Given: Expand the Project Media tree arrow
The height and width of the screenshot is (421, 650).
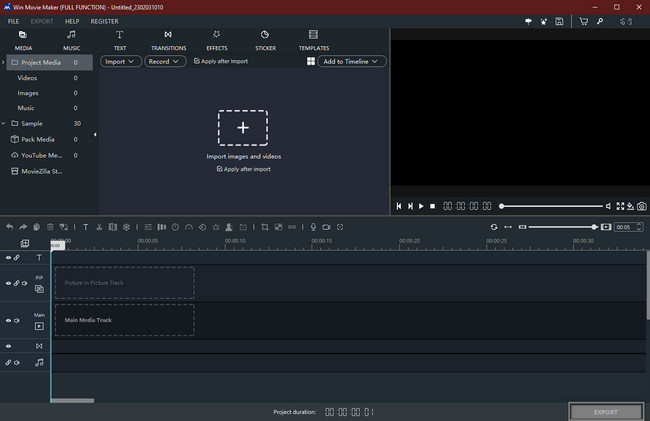Looking at the screenshot, I should [3, 62].
